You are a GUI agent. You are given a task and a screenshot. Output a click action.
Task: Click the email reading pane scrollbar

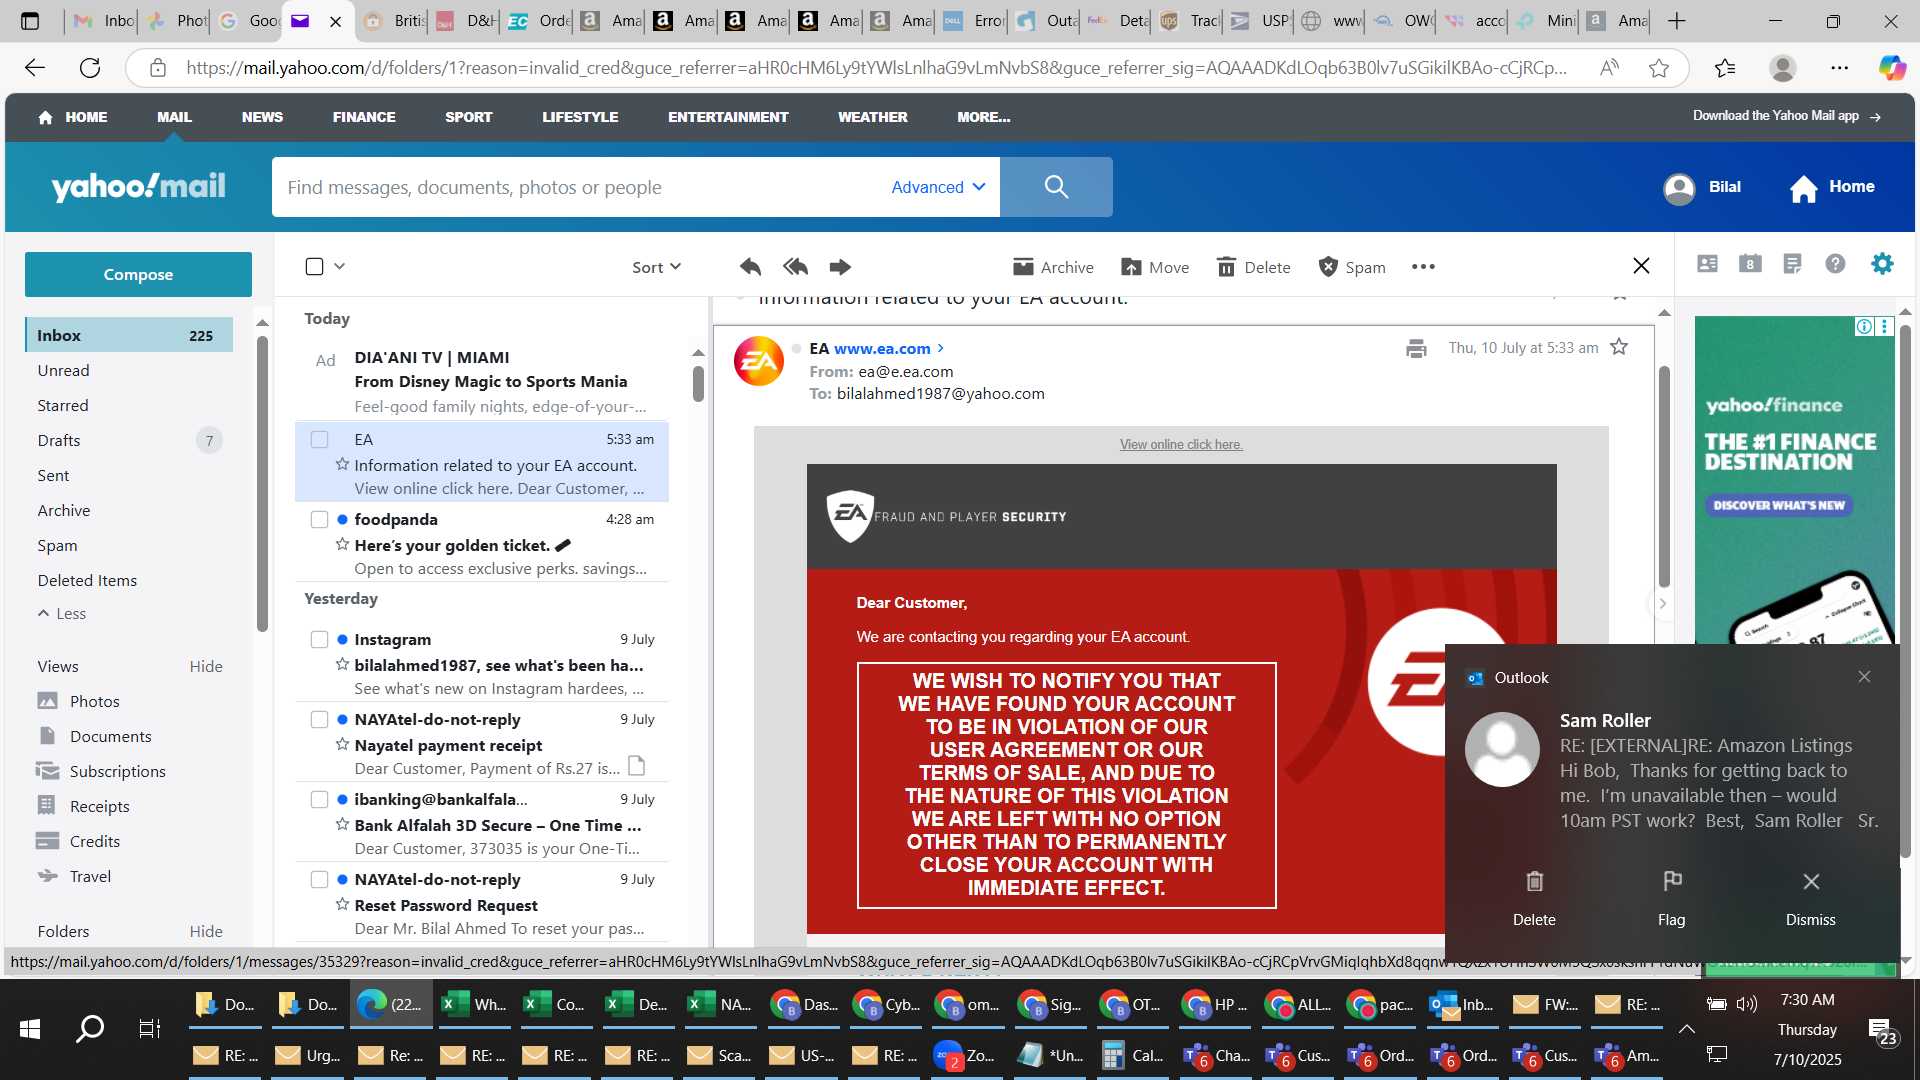[x=1664, y=476]
